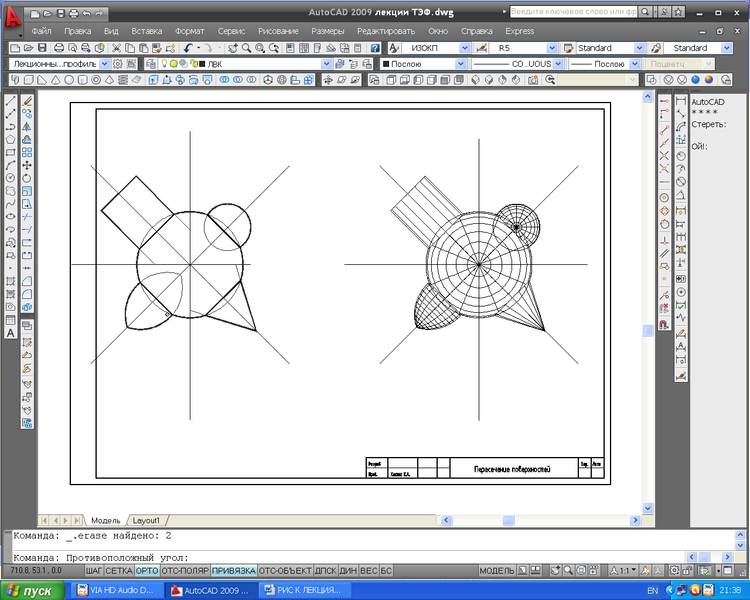Expand the ЛВК layer dropdown
The width and height of the screenshot is (750, 600).
328,64
